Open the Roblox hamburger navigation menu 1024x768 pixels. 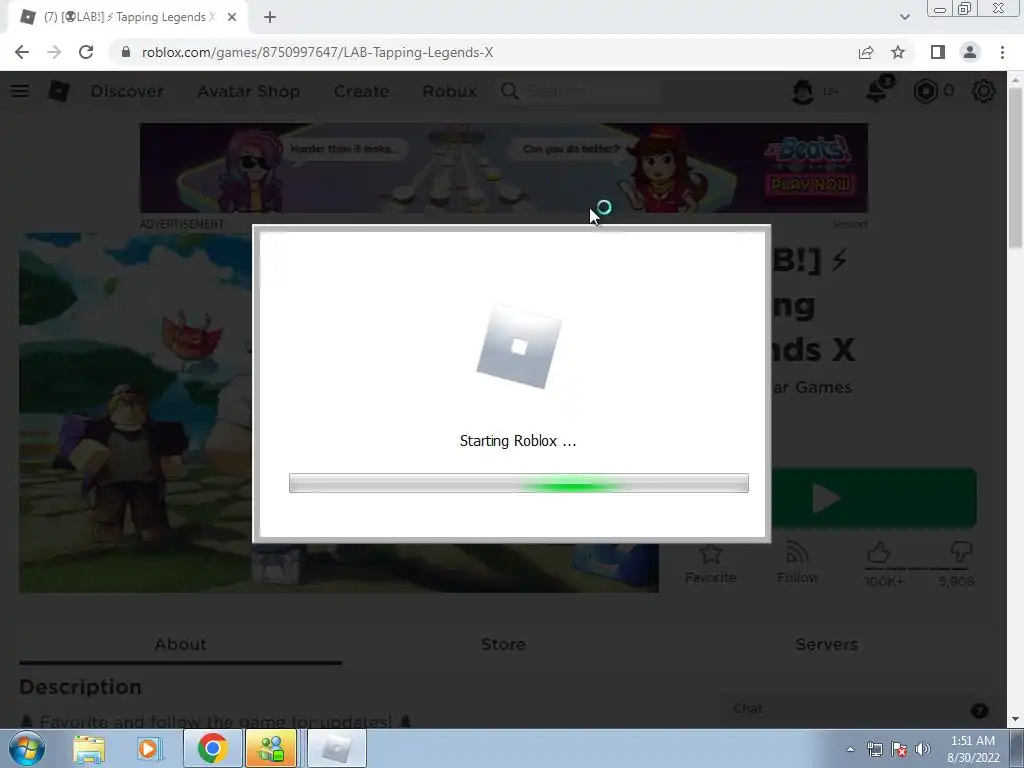[20, 91]
